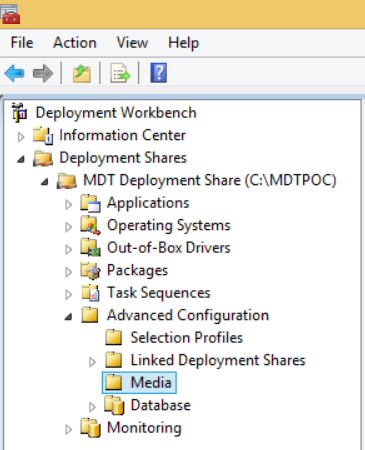
Task: Click the Linked Deployment Shares folder icon
Action: [114, 360]
